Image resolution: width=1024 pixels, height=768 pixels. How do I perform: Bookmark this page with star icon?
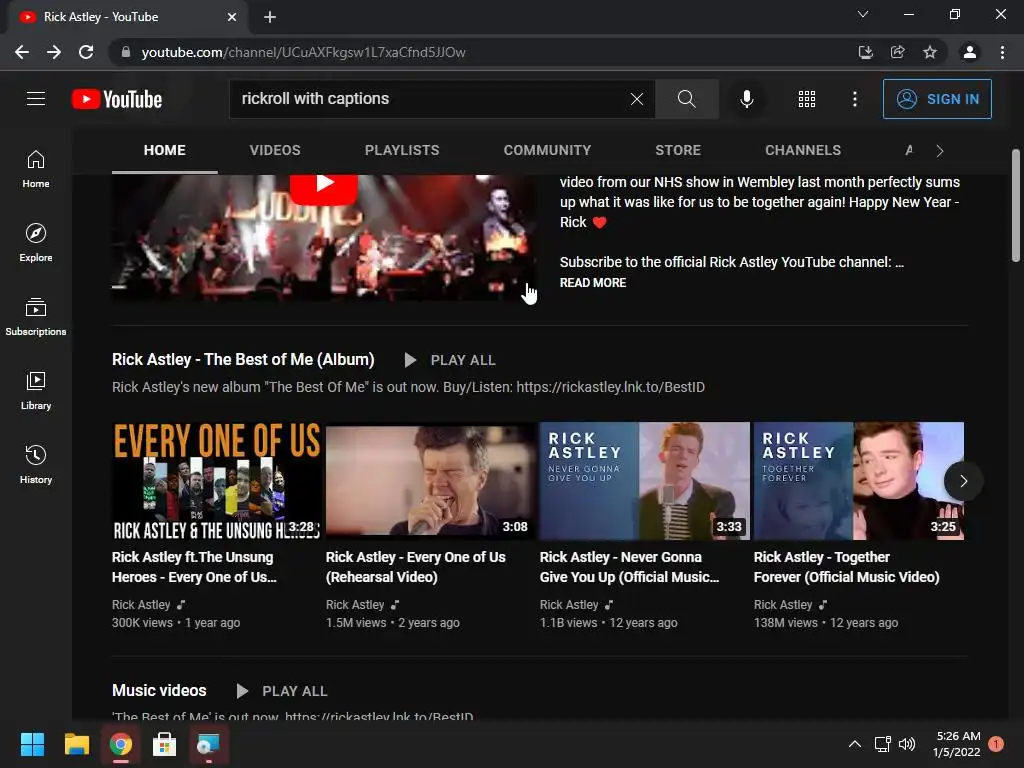(929, 52)
